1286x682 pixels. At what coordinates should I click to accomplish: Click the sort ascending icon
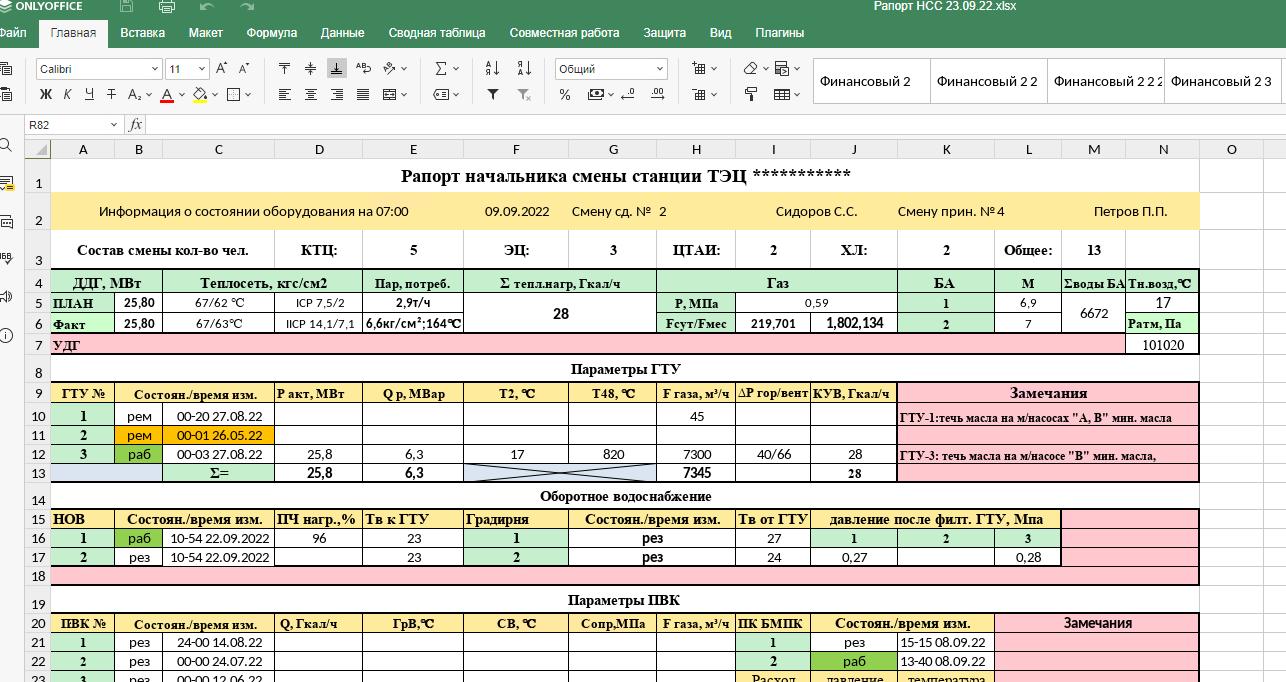click(492, 69)
